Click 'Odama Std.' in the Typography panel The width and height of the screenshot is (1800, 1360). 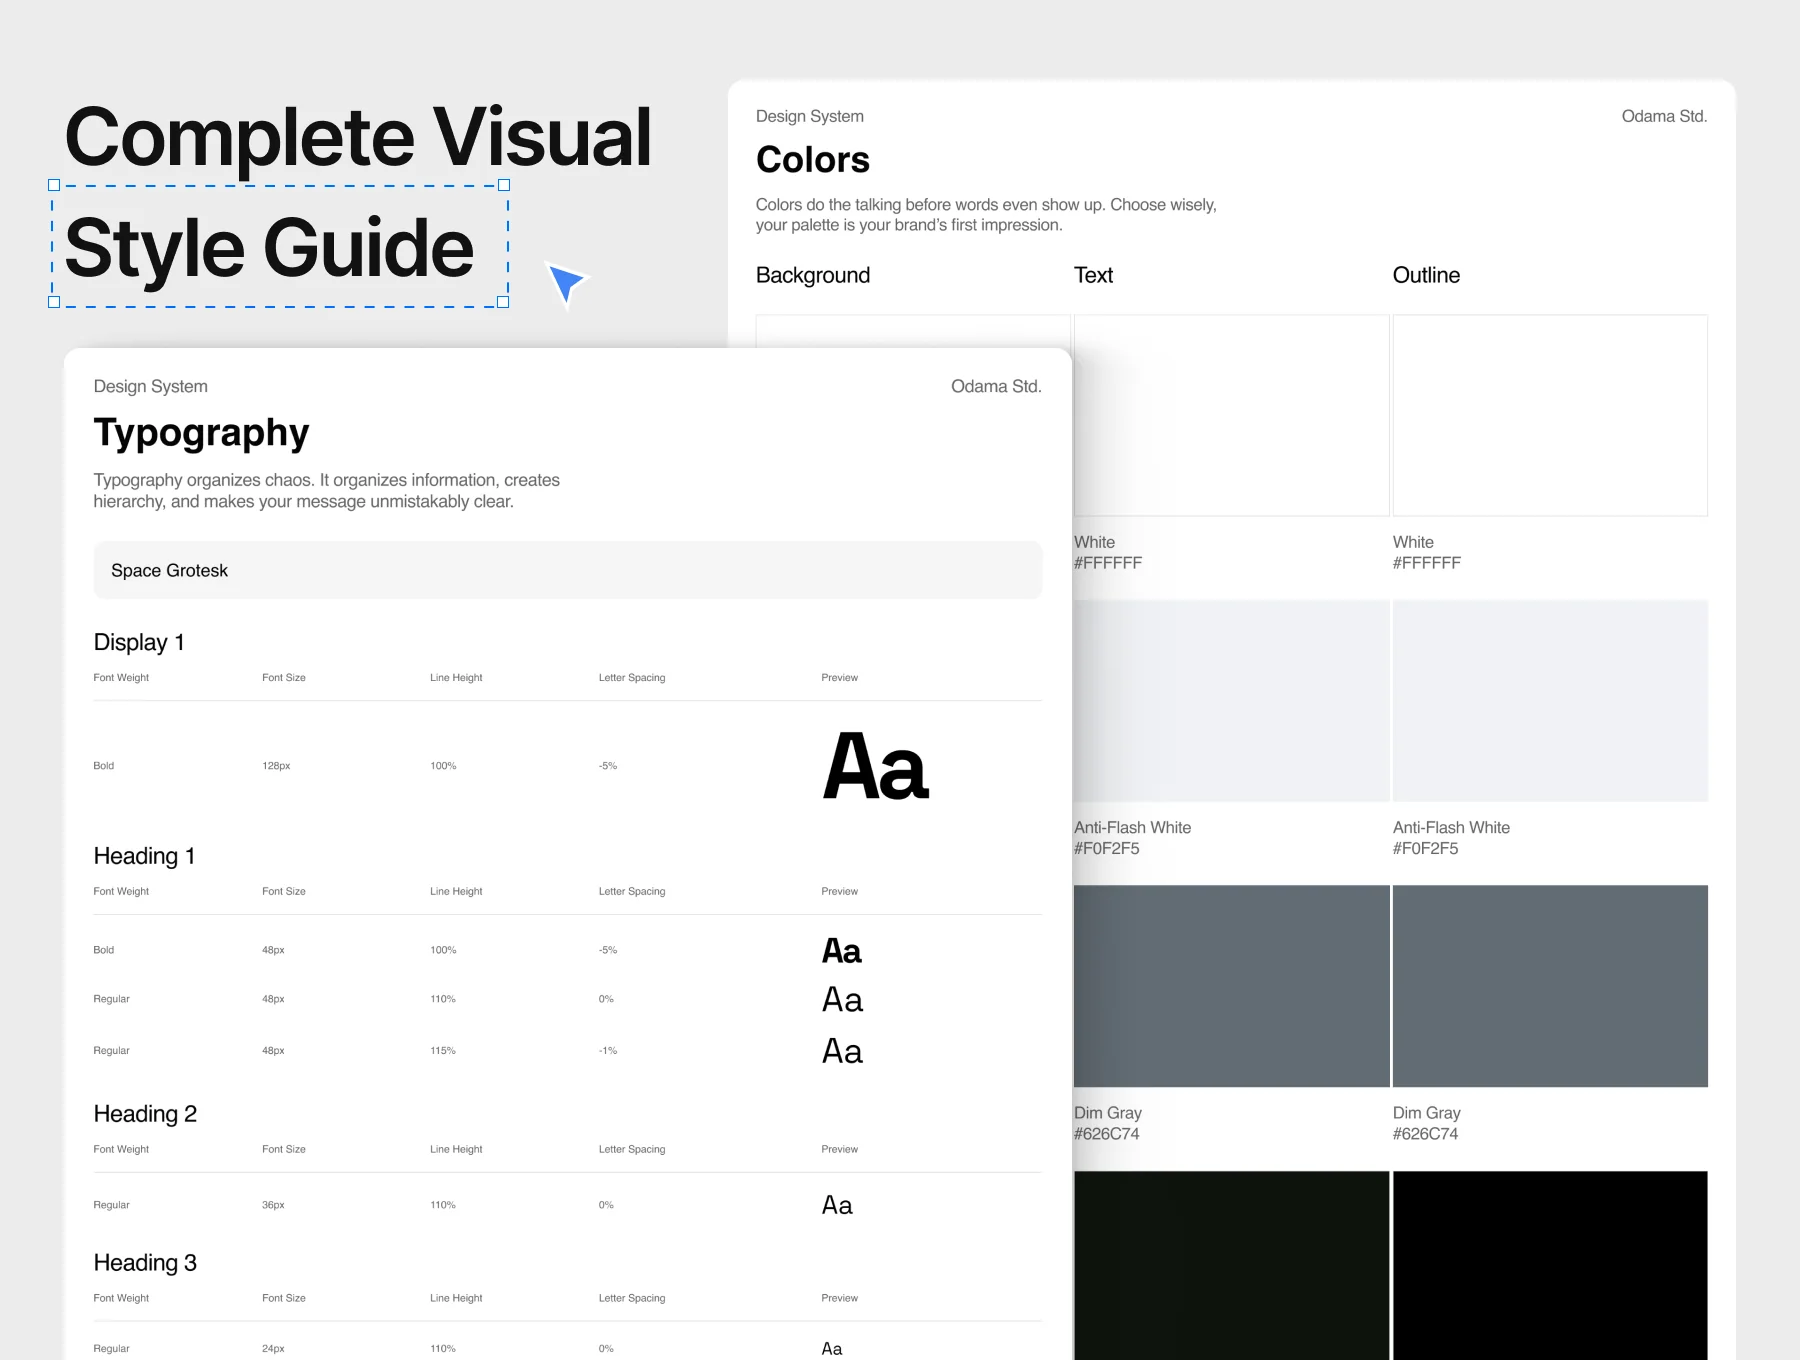coord(996,386)
